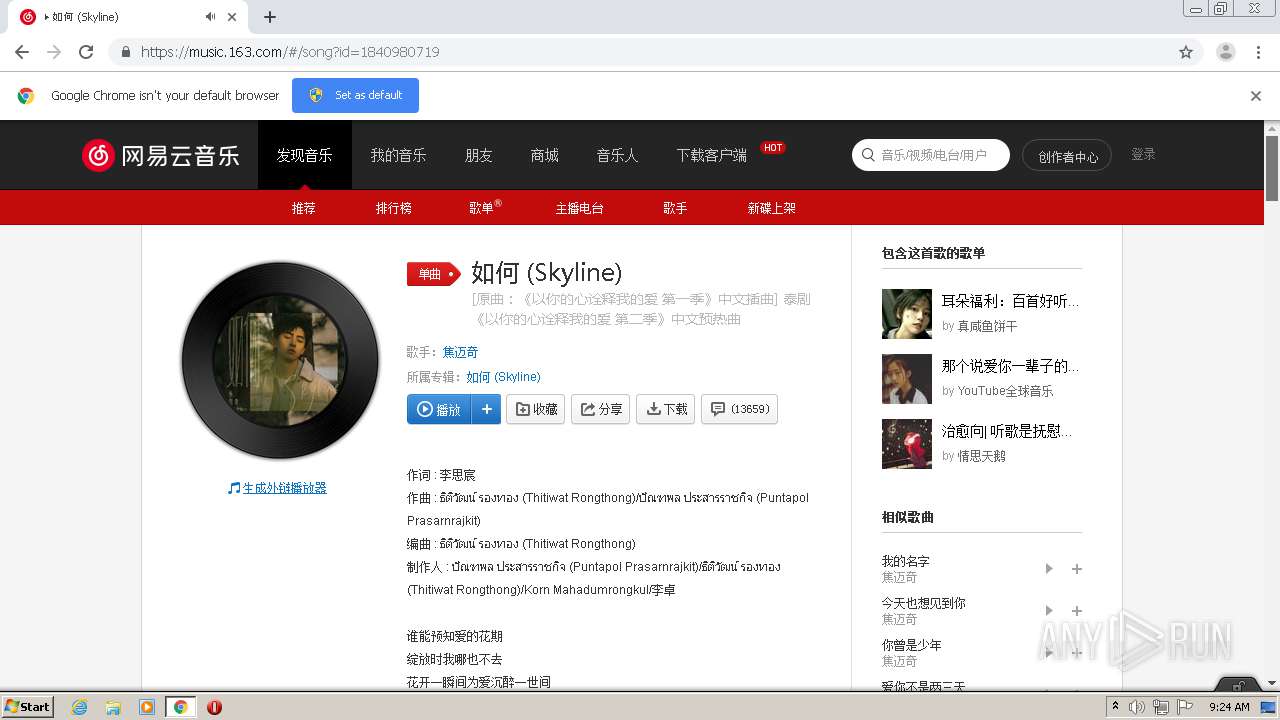Viewport: 1280px width, 720px height.
Task: Bookmark this page with star icon
Action: 1186,52
